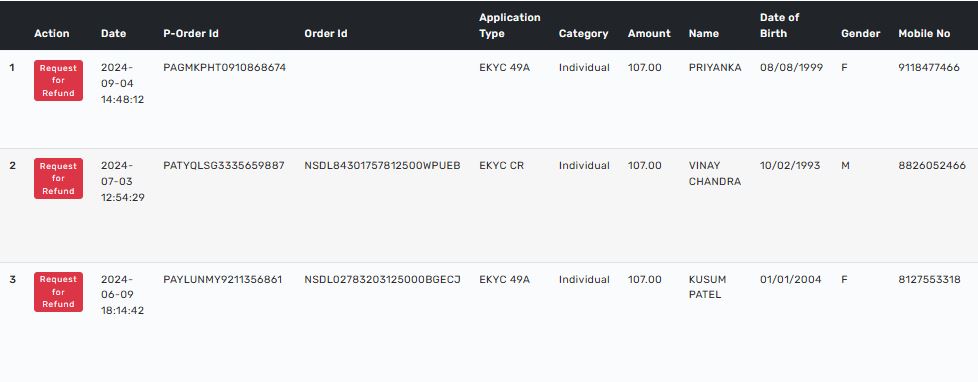Request refund for PRIYANKA's order
Viewport: 978px width, 382px height.
(x=58, y=81)
